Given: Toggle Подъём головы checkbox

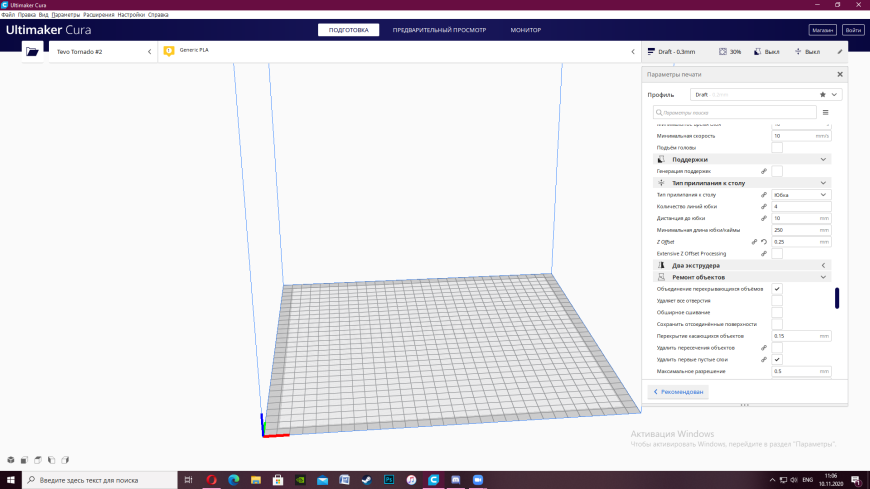Looking at the screenshot, I should (x=777, y=148).
